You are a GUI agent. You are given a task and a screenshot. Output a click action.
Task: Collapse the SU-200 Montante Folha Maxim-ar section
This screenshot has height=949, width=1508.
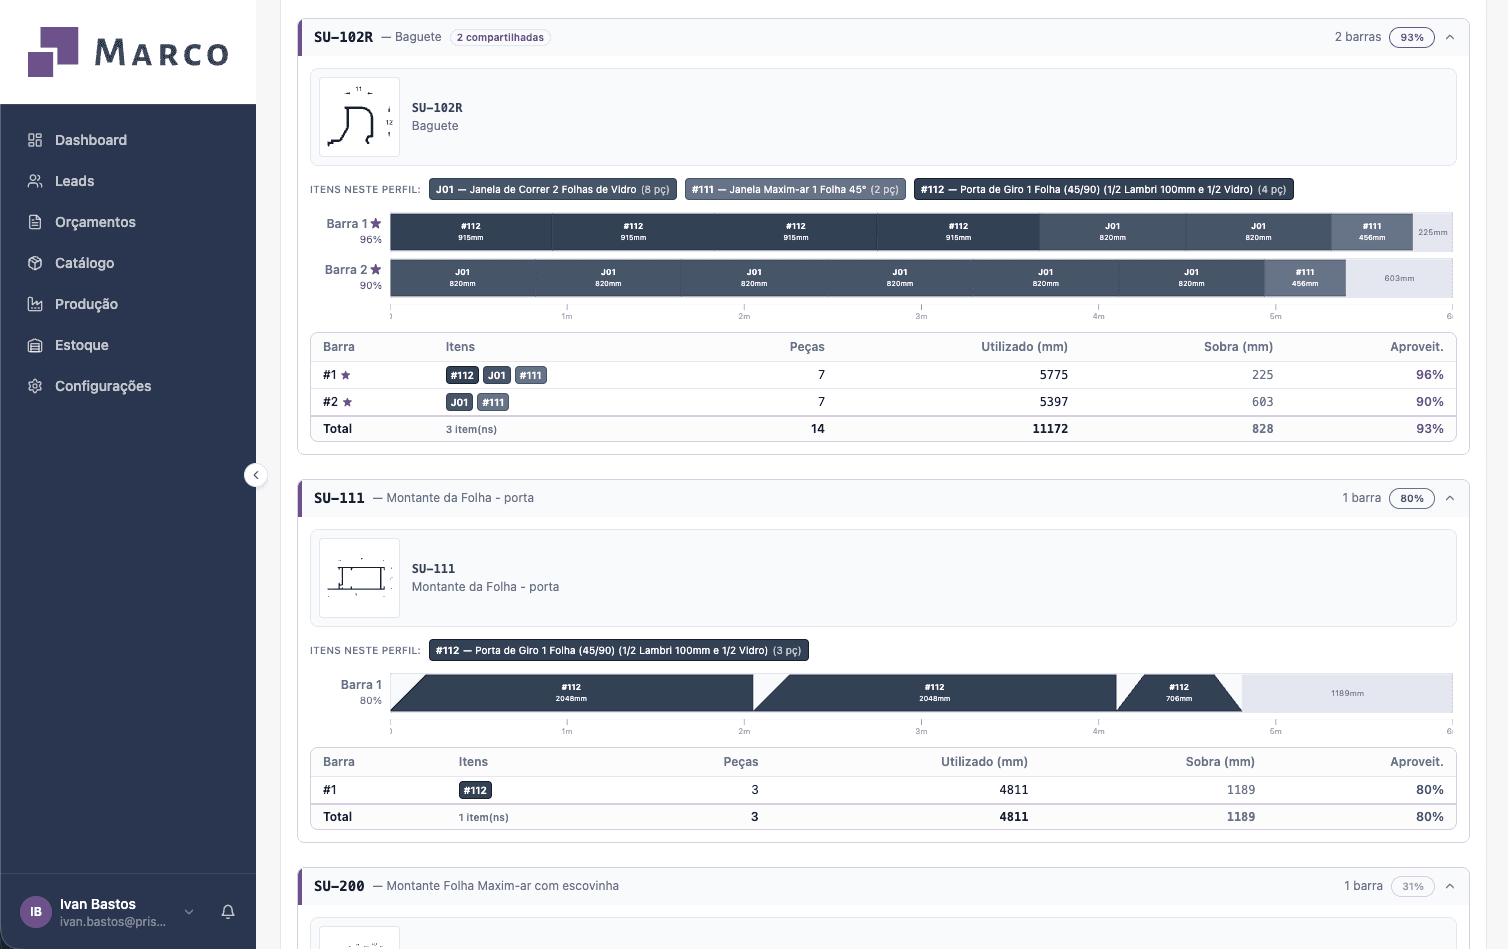point(1450,886)
